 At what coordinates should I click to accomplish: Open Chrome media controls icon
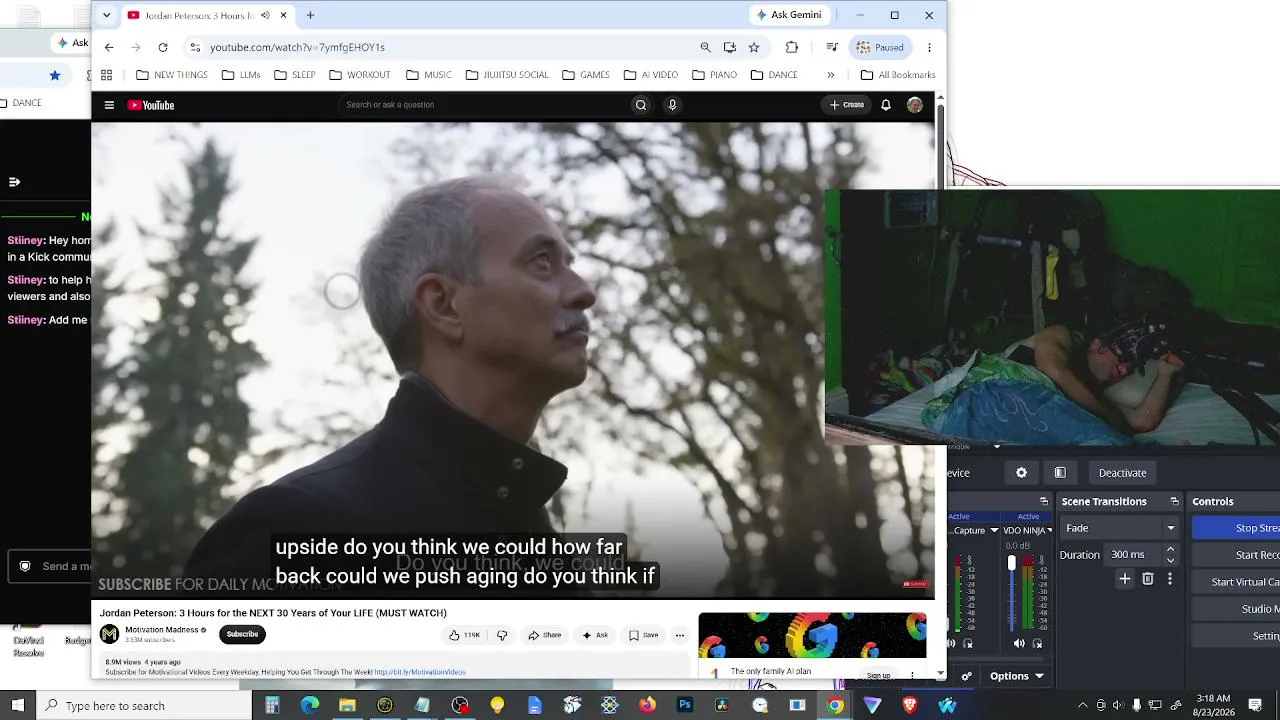pos(832,47)
